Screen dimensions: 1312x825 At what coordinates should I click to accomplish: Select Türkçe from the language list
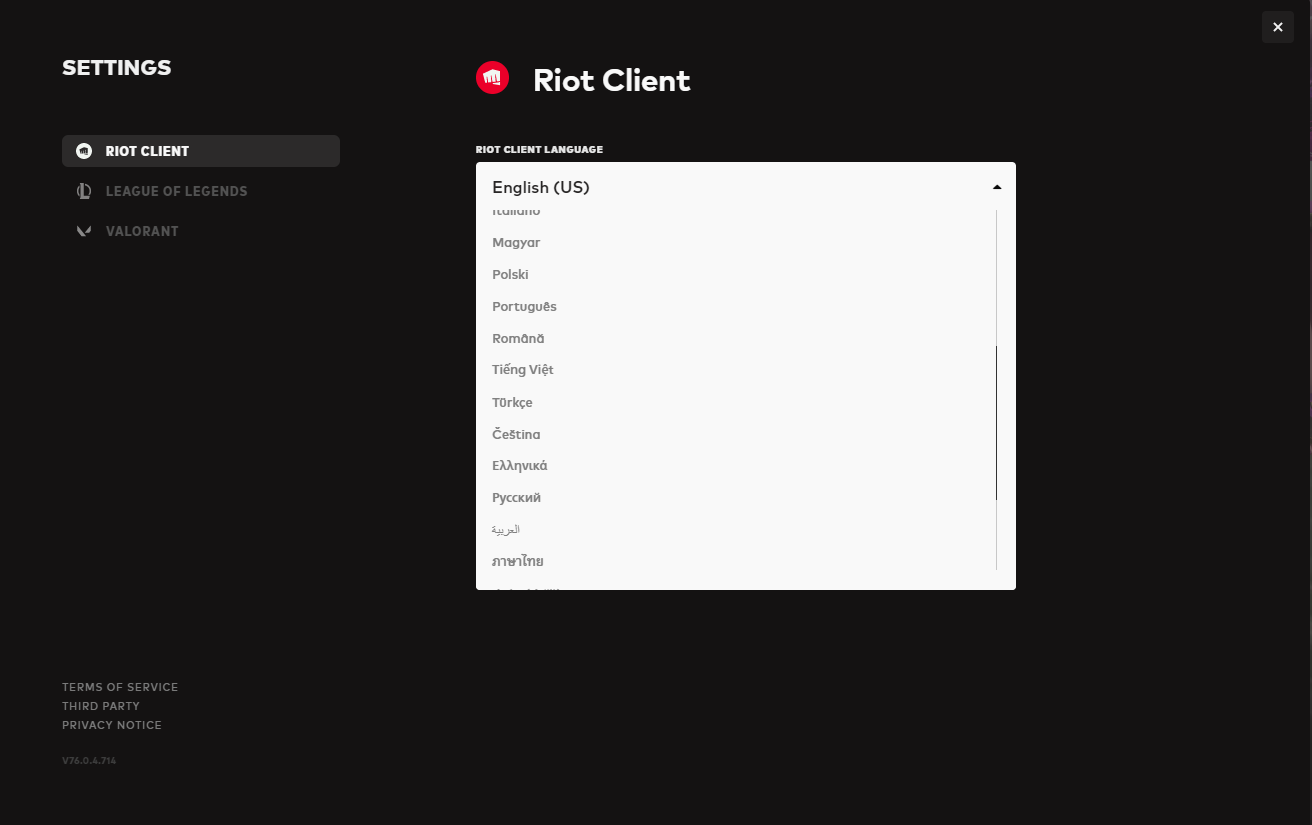click(x=512, y=403)
